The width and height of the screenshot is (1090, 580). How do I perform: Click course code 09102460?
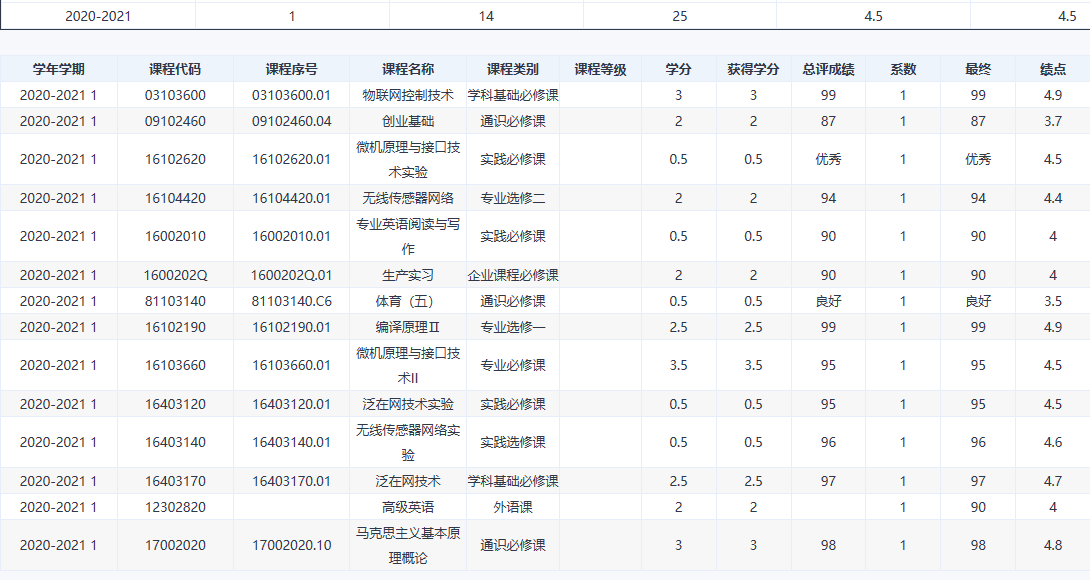175,121
